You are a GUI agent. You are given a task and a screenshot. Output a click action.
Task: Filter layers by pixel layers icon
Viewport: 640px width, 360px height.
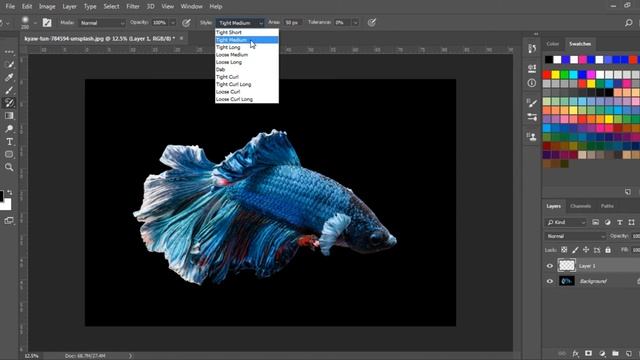(596, 222)
